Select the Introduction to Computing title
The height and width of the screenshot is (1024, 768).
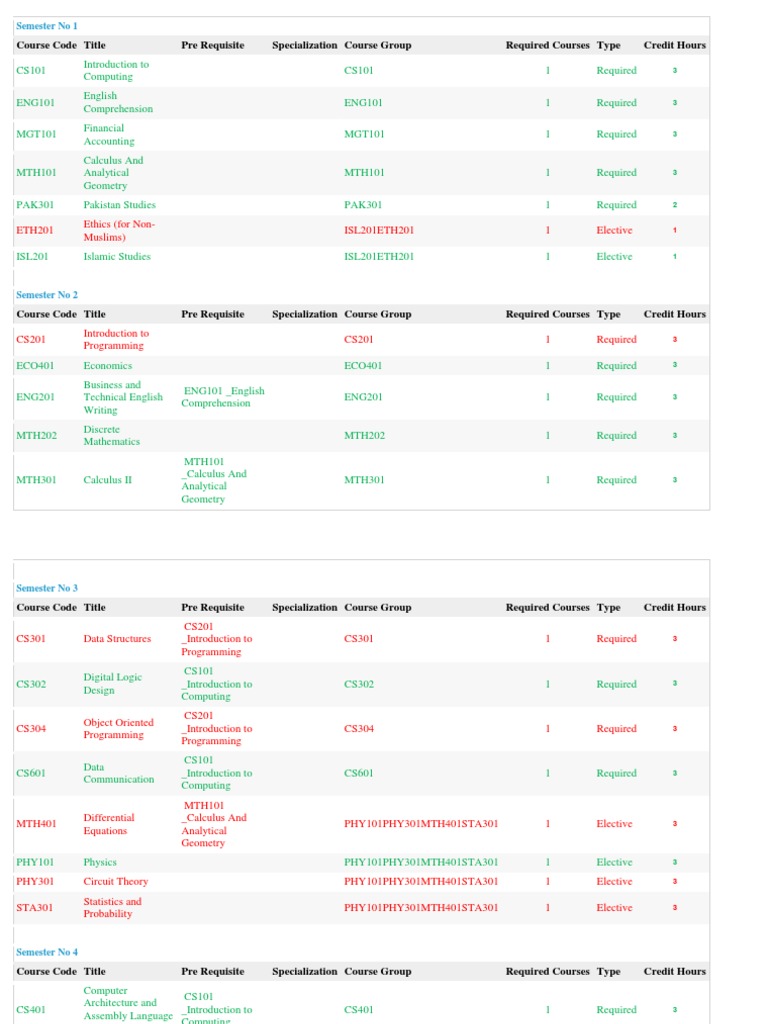116,71
